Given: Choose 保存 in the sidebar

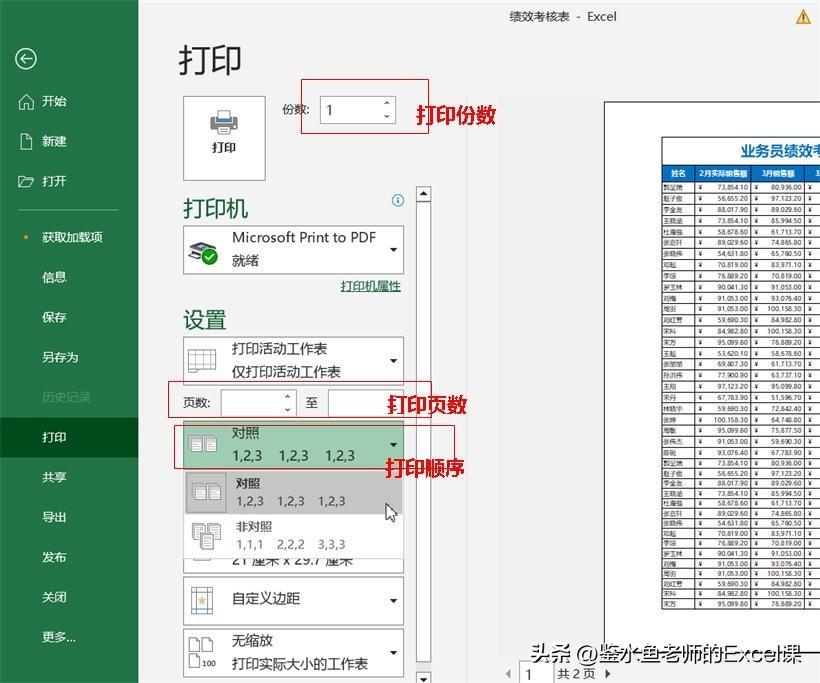Looking at the screenshot, I should [x=54, y=317].
